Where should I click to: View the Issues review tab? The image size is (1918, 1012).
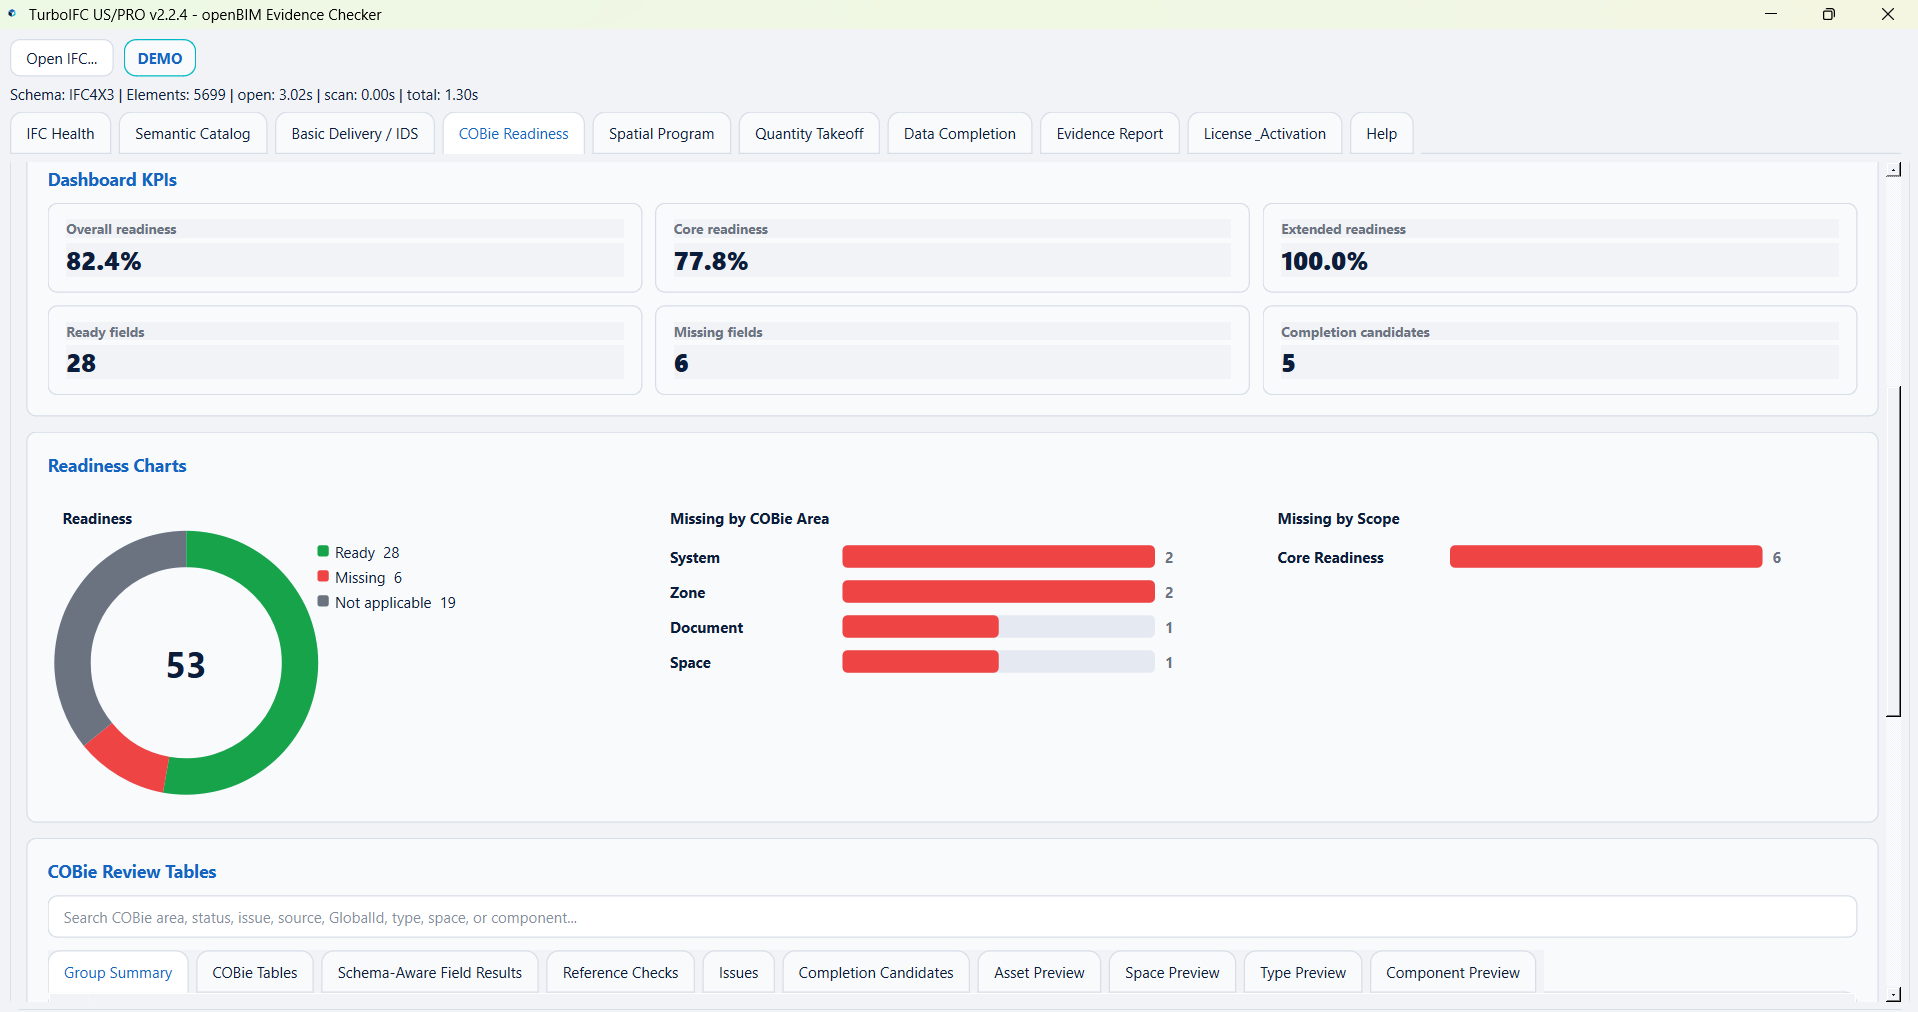[x=739, y=972]
